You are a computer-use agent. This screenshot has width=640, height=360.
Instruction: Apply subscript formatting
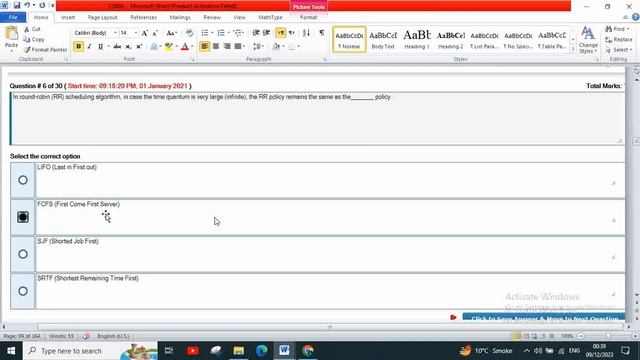click(128, 47)
